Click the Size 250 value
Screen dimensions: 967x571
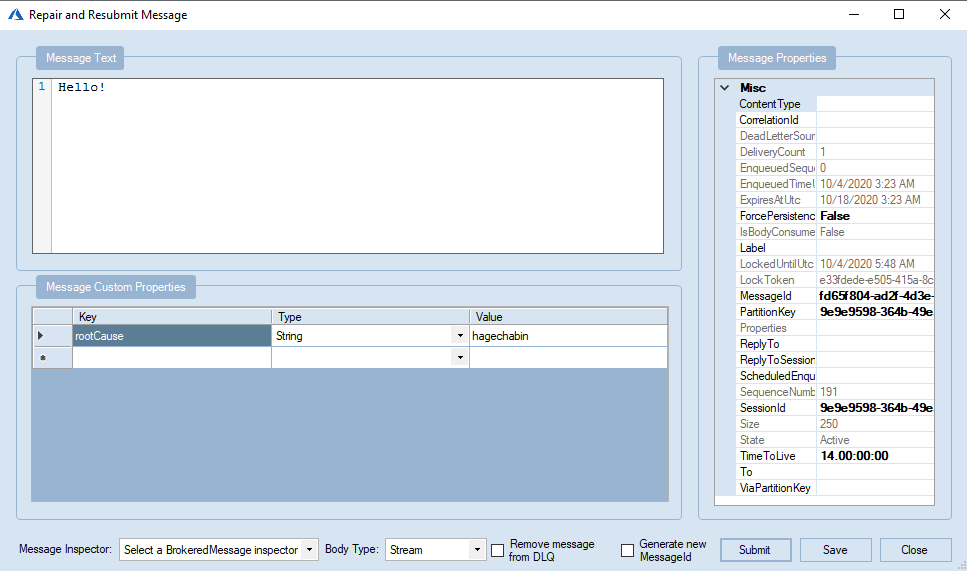click(x=875, y=424)
